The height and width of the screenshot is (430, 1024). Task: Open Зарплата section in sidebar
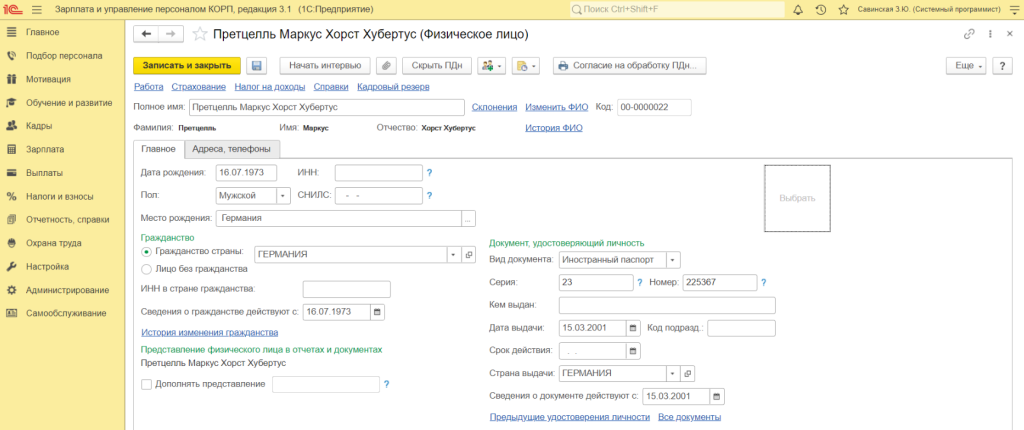[x=45, y=149]
